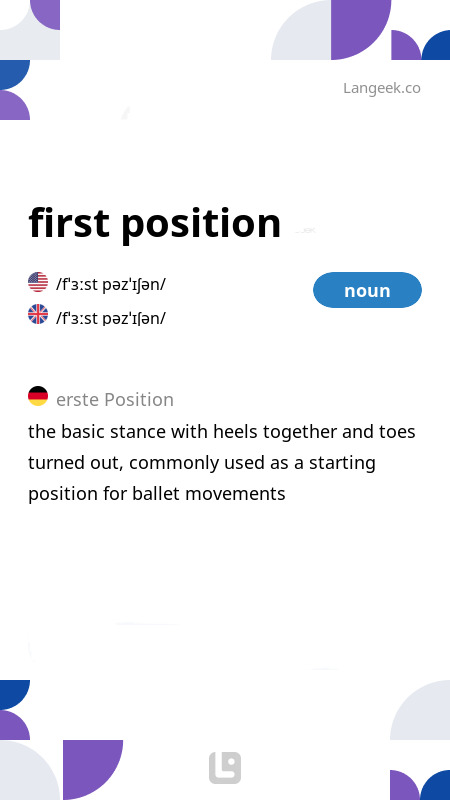Click the US flag pronunciation icon
450x800 pixels.
pos(38,282)
